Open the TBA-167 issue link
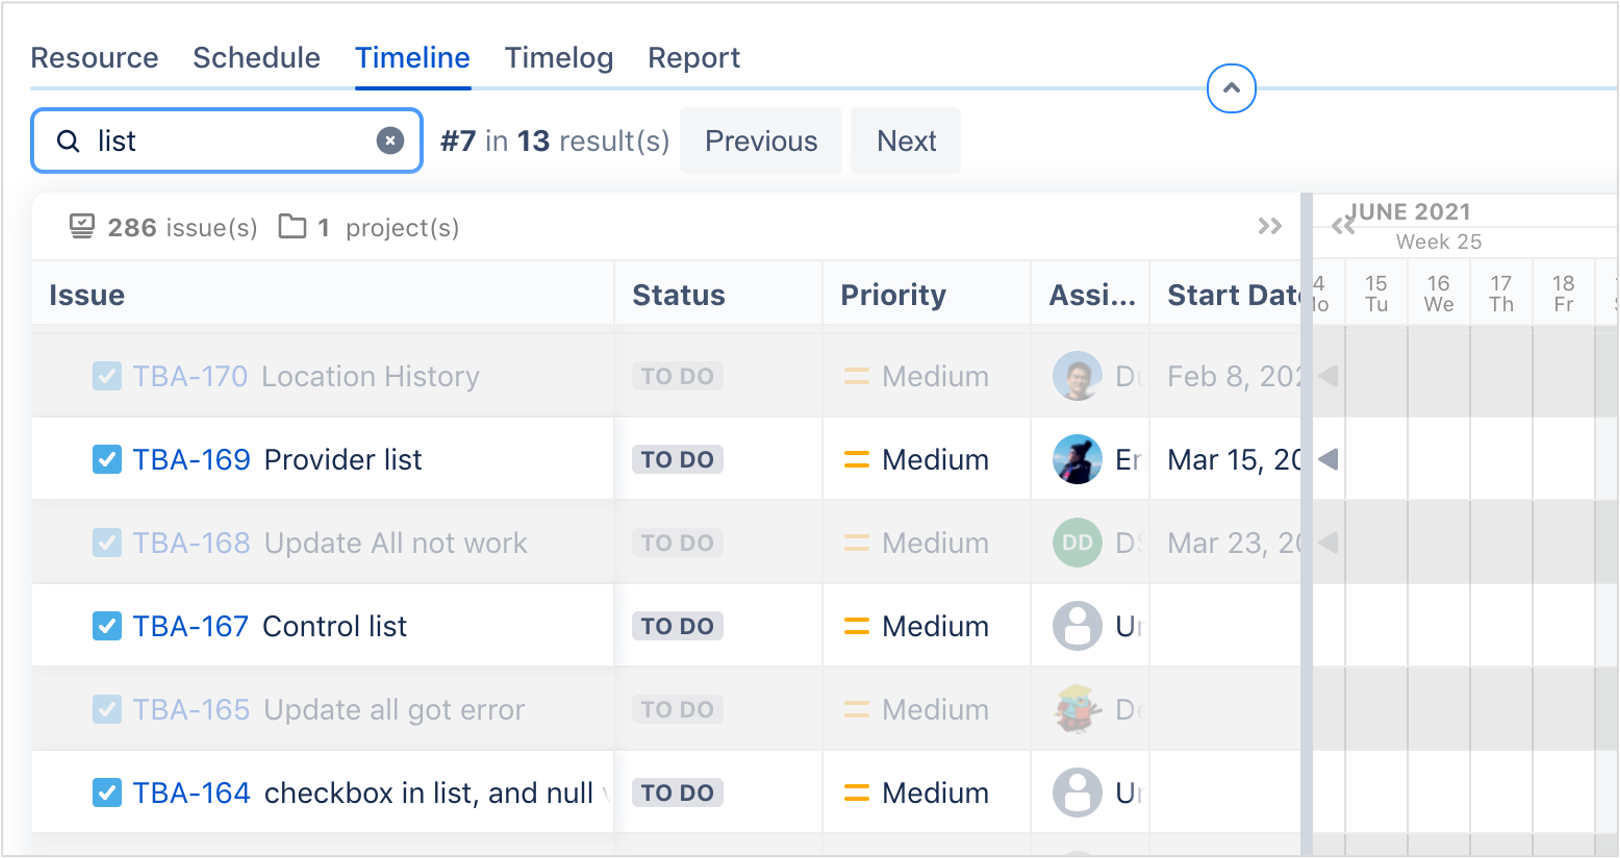This screenshot has width=1620, height=858. pos(190,627)
